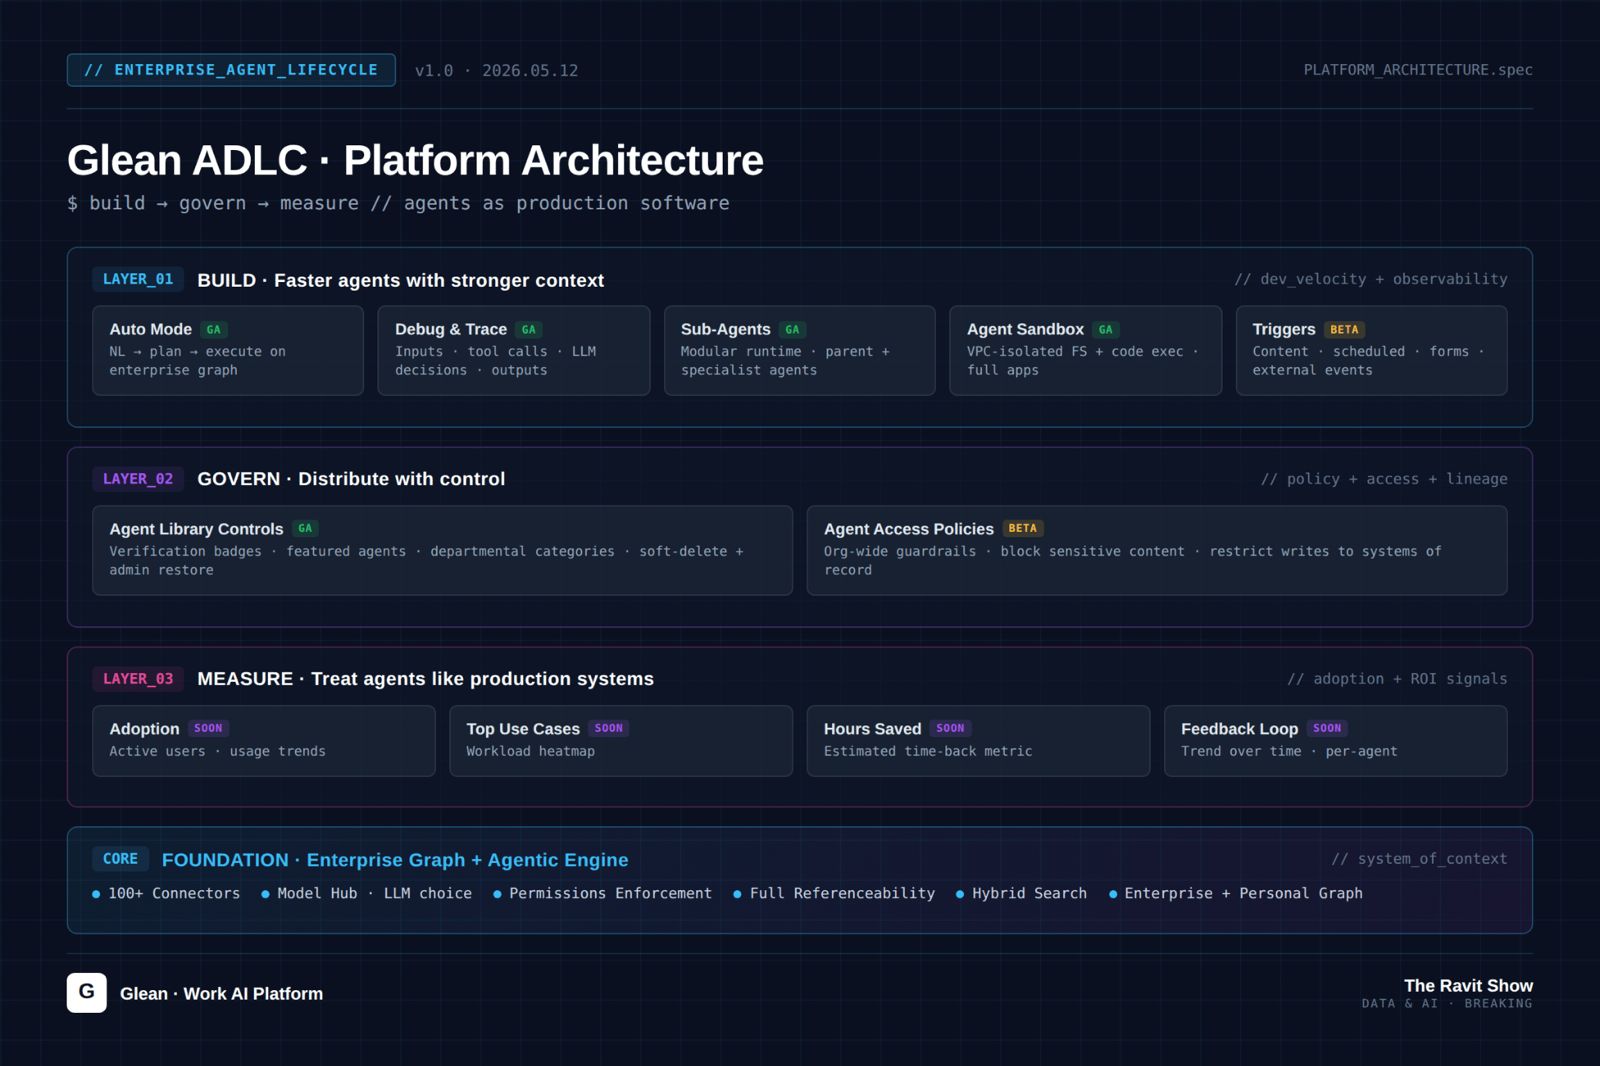Click DATA & AI · BREAKING footer text

click(1447, 1004)
